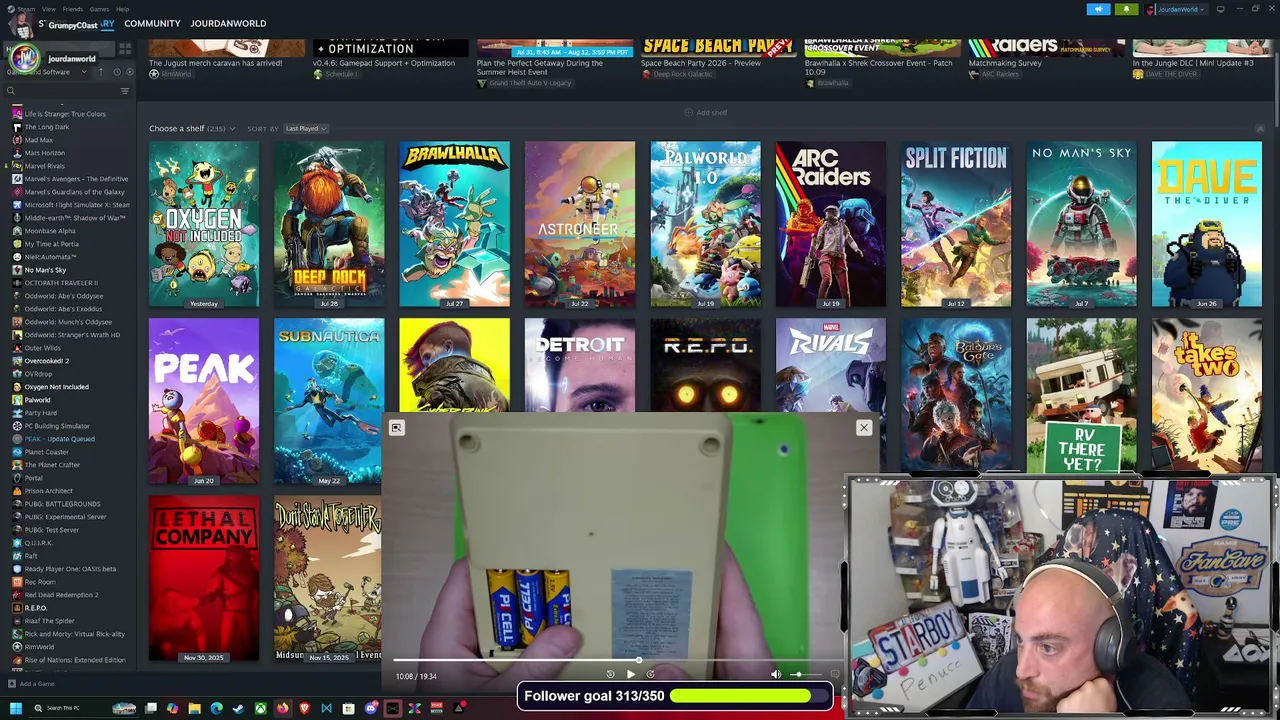Viewport: 1280px width, 720px height.
Task: Open the Lethal Company game cover
Action: click(204, 578)
